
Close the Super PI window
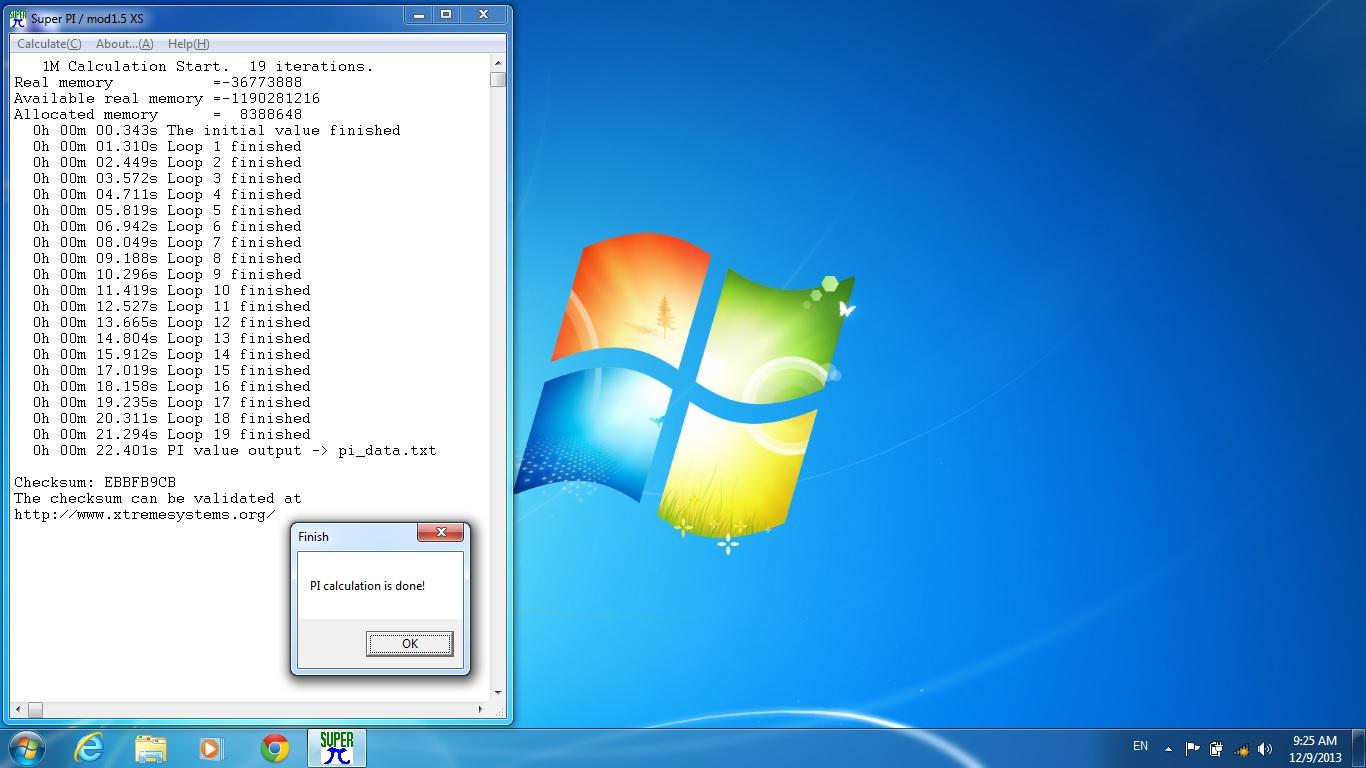484,14
